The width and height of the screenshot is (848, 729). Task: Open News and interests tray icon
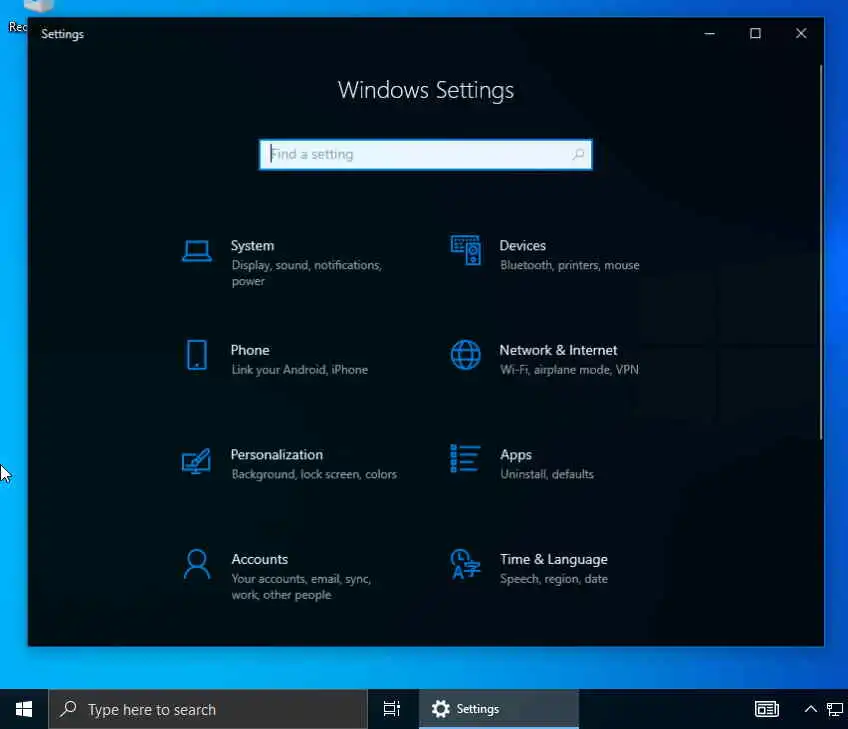tap(767, 709)
